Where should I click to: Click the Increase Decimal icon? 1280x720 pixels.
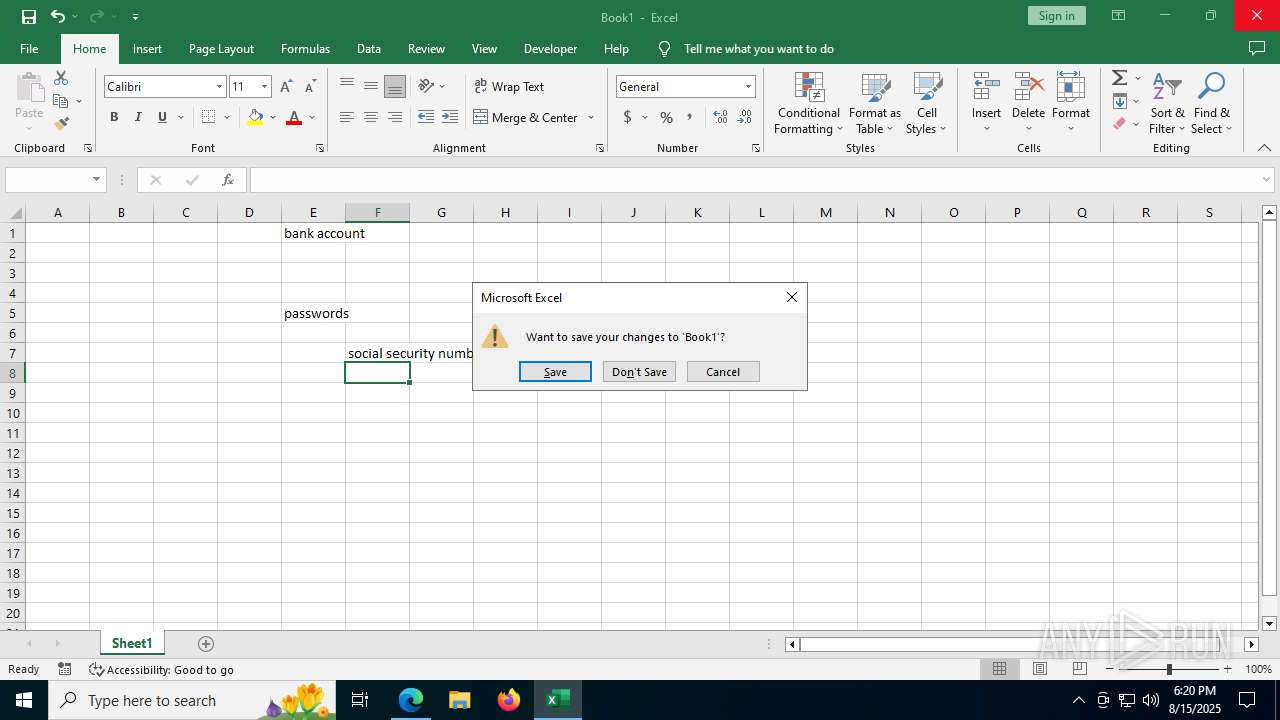pos(721,117)
